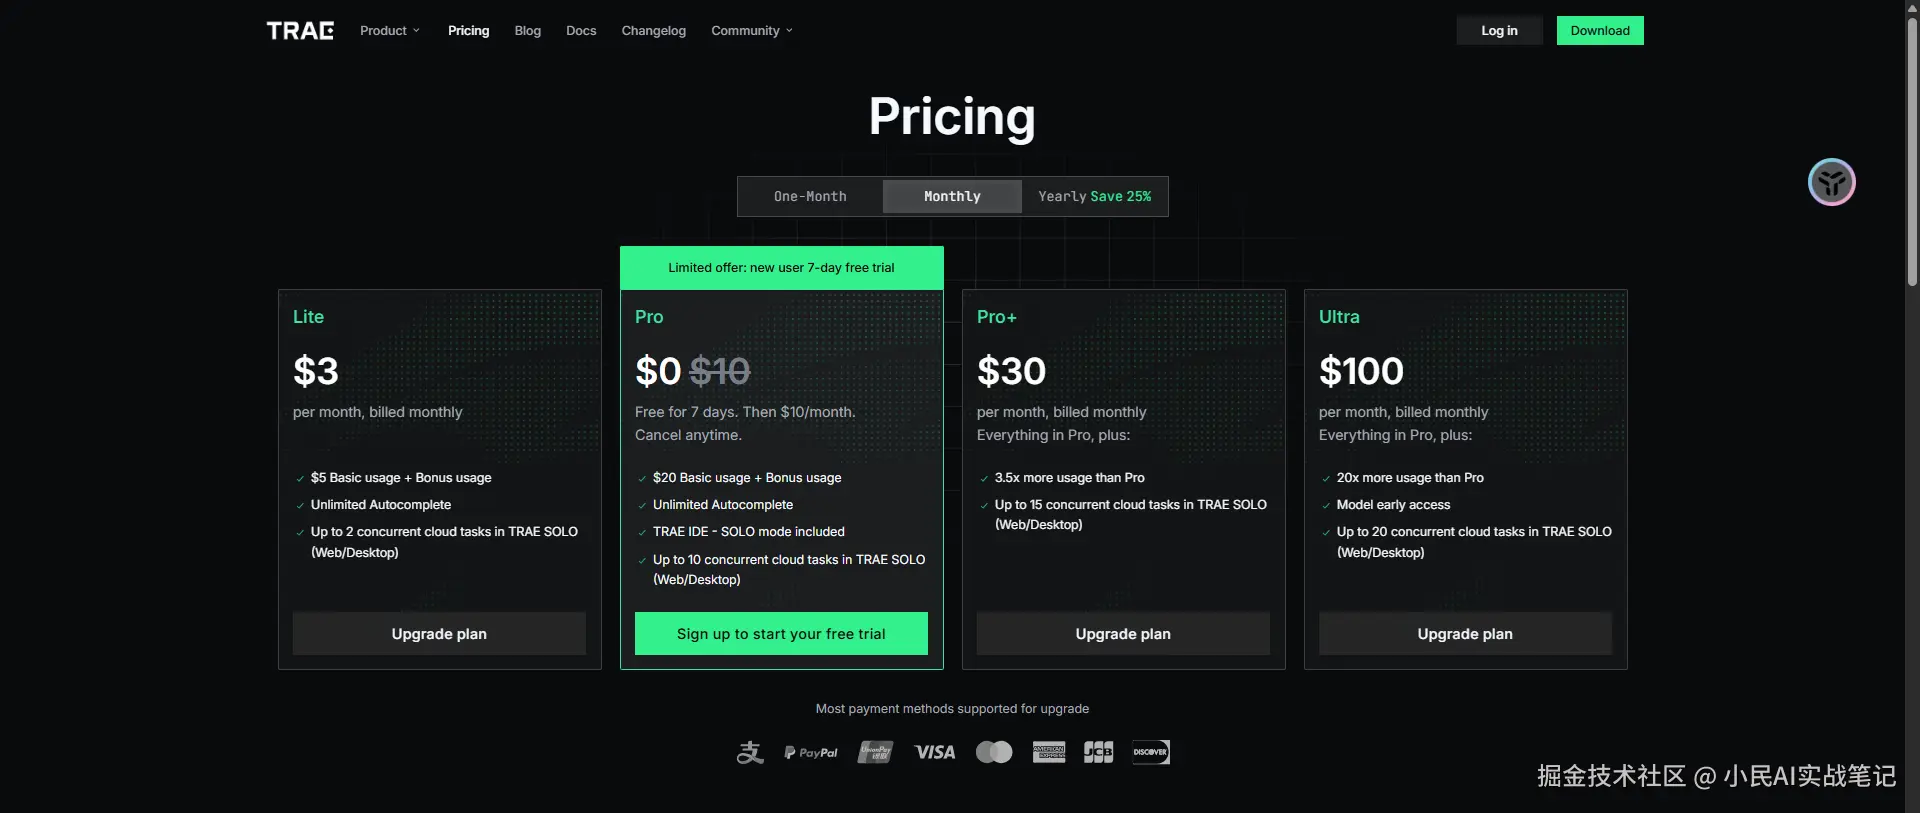This screenshot has height=813, width=1920.
Task: Click the PayPal payment logo
Action: point(811,752)
